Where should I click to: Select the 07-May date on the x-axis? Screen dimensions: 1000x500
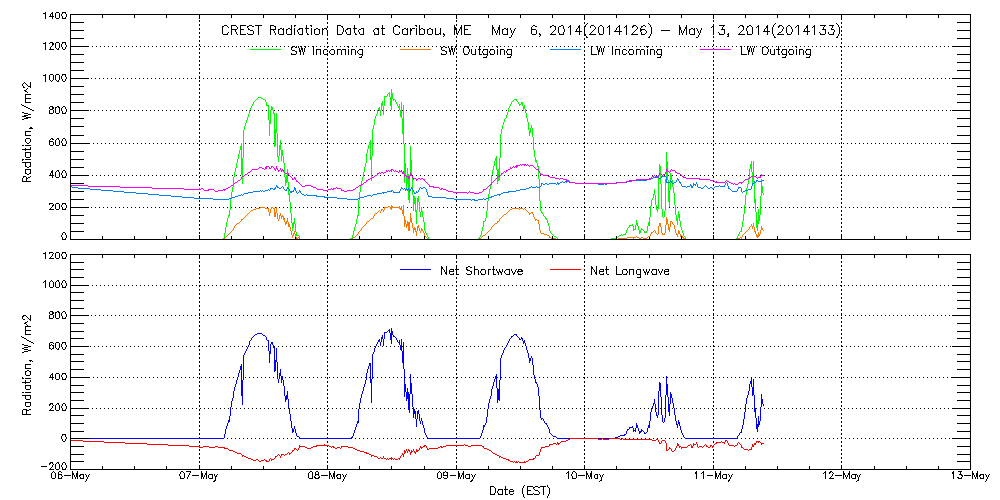[200, 476]
